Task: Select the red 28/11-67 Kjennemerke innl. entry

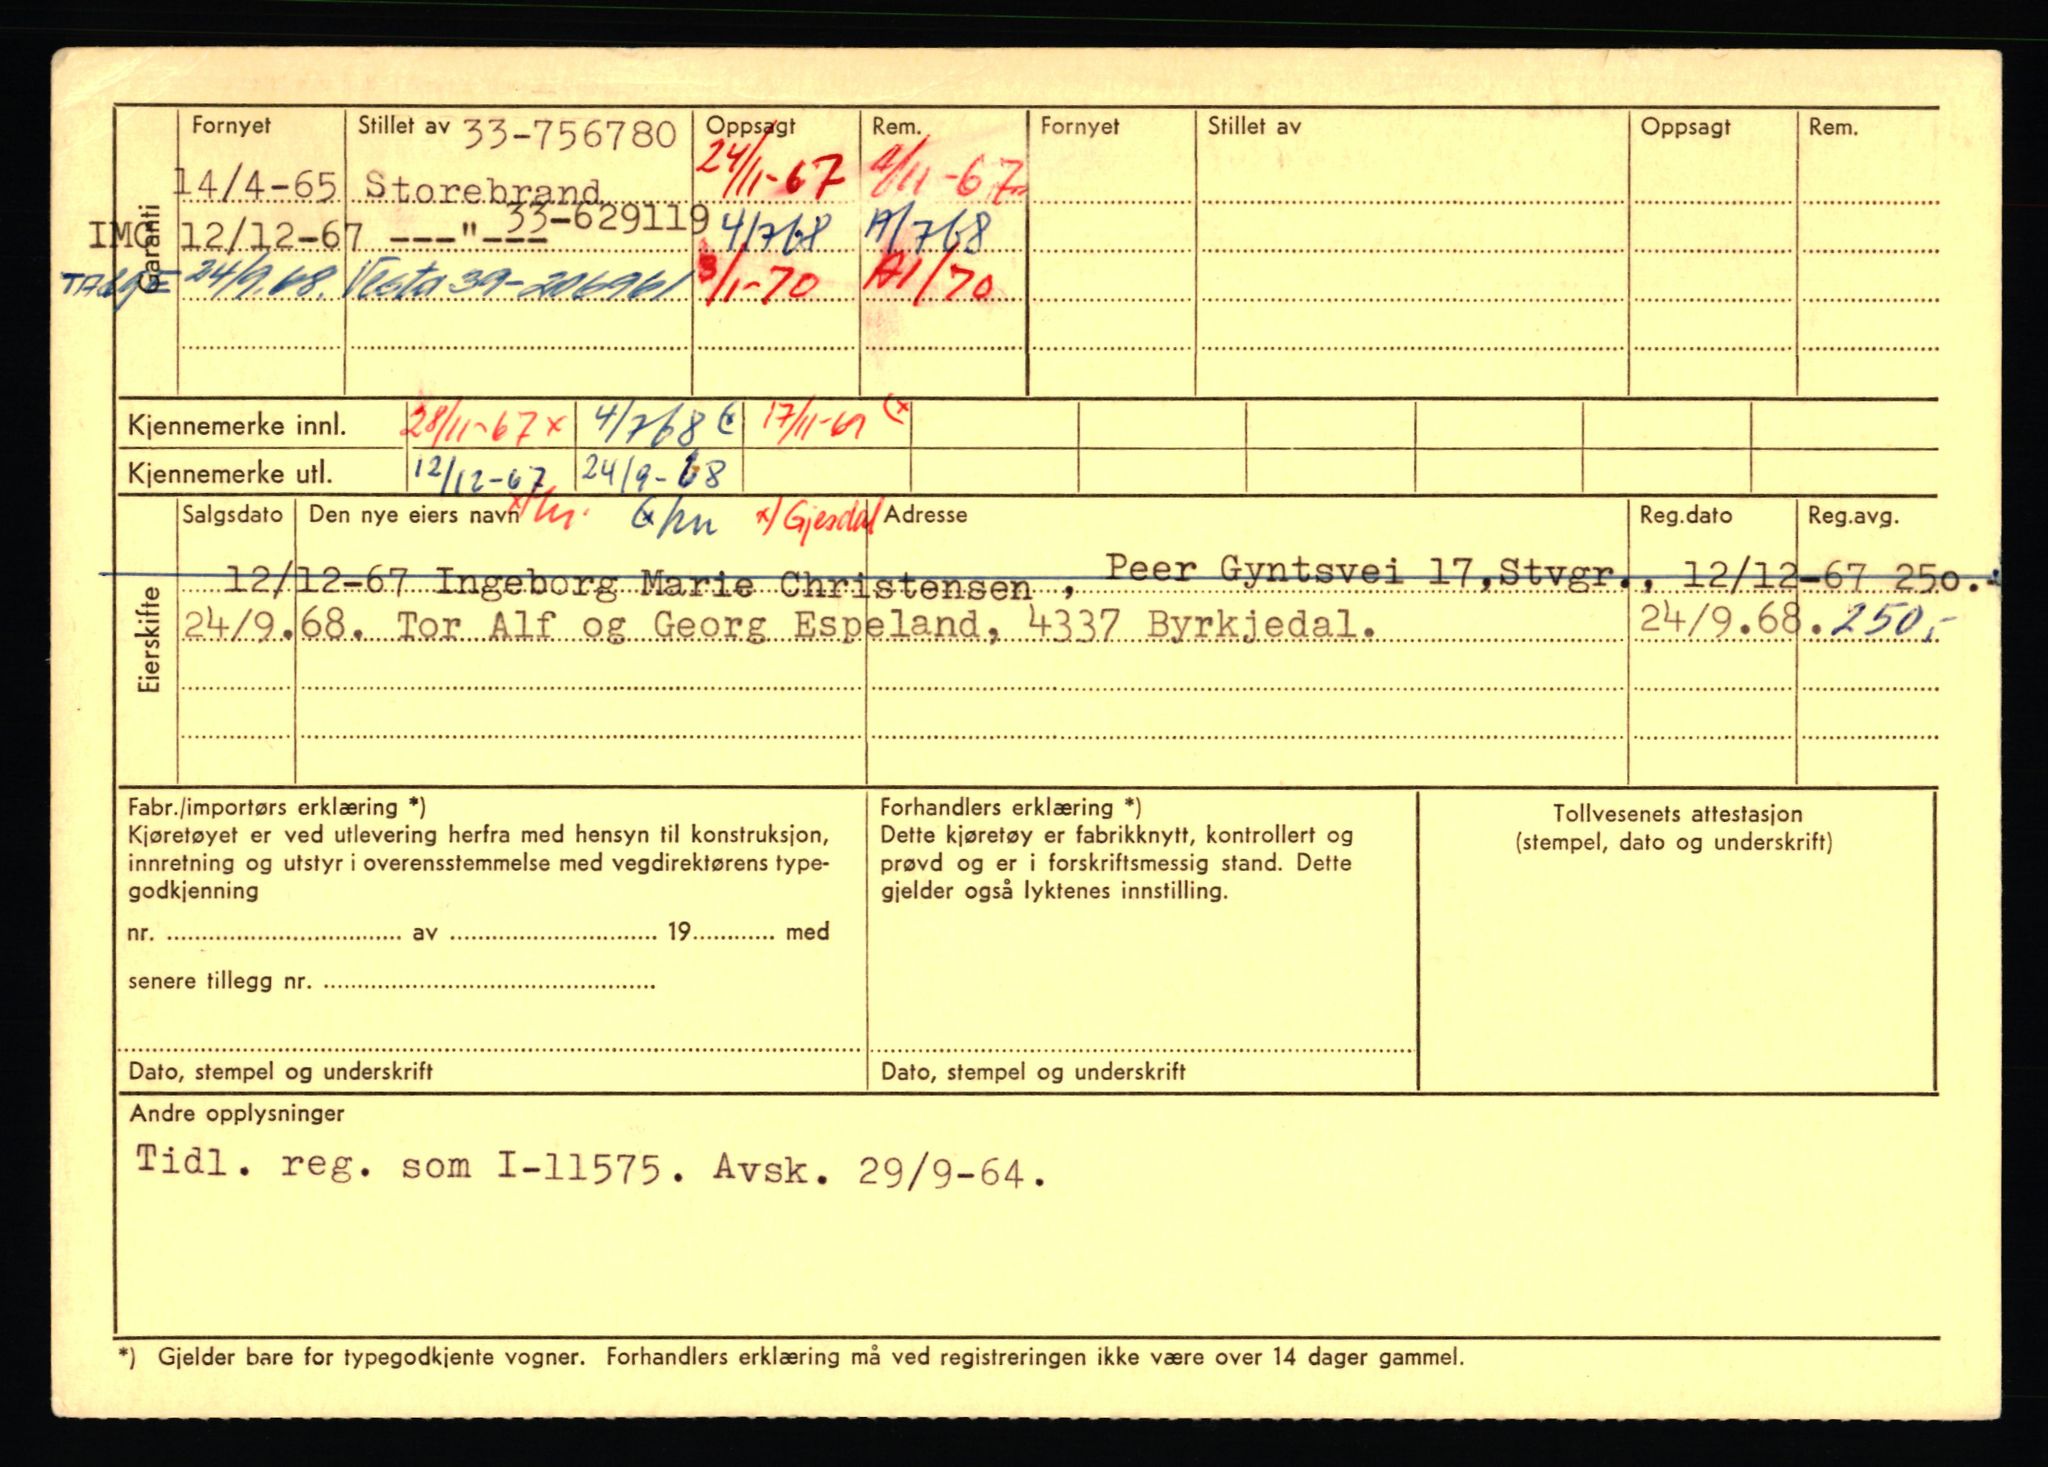Action: click(x=484, y=426)
